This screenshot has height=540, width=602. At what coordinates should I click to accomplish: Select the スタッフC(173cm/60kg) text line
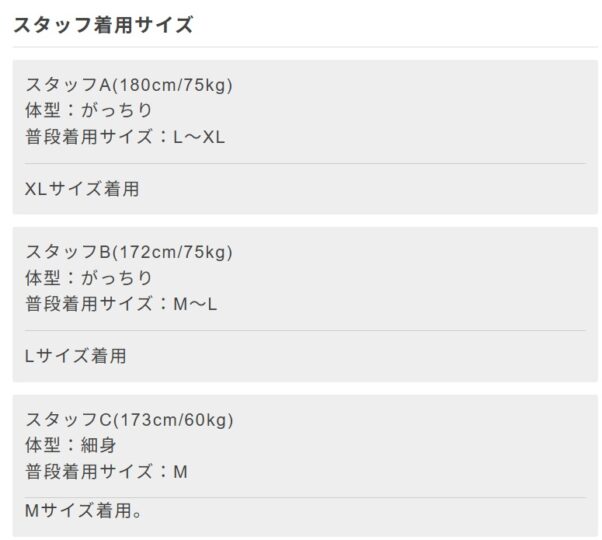click(130, 419)
